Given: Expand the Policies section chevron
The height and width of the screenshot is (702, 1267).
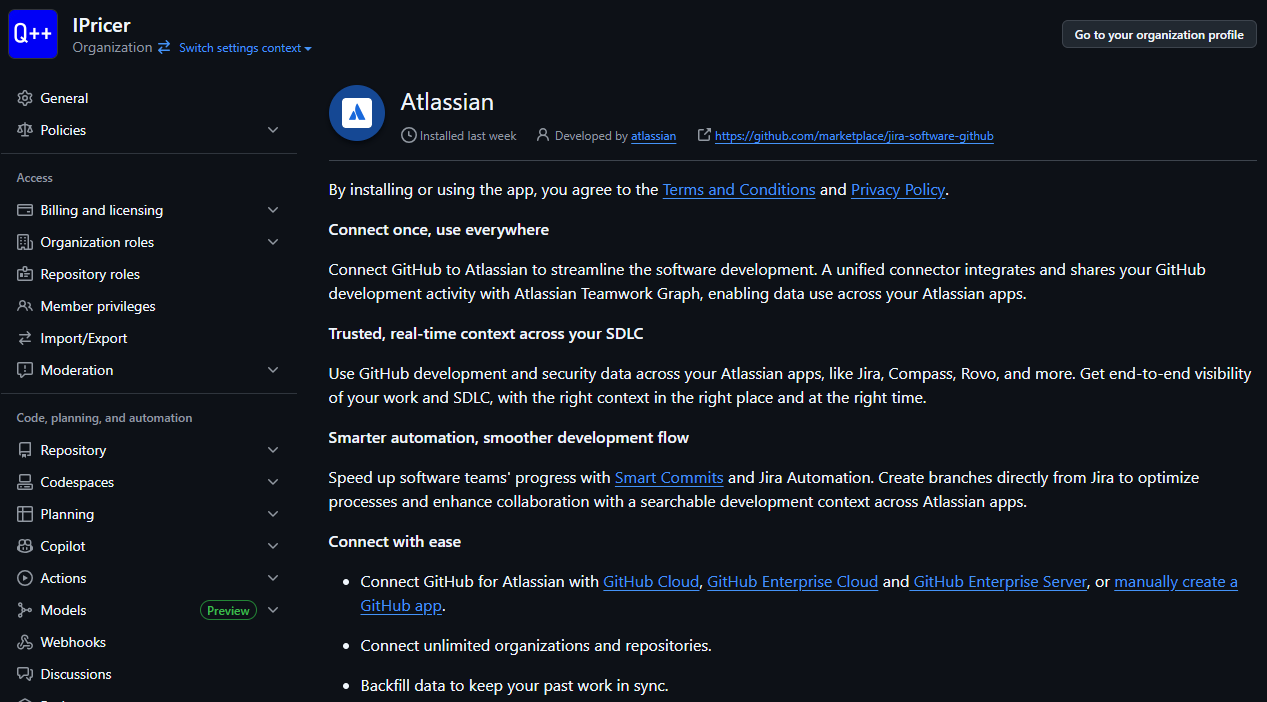Looking at the screenshot, I should pyautogui.click(x=273, y=130).
